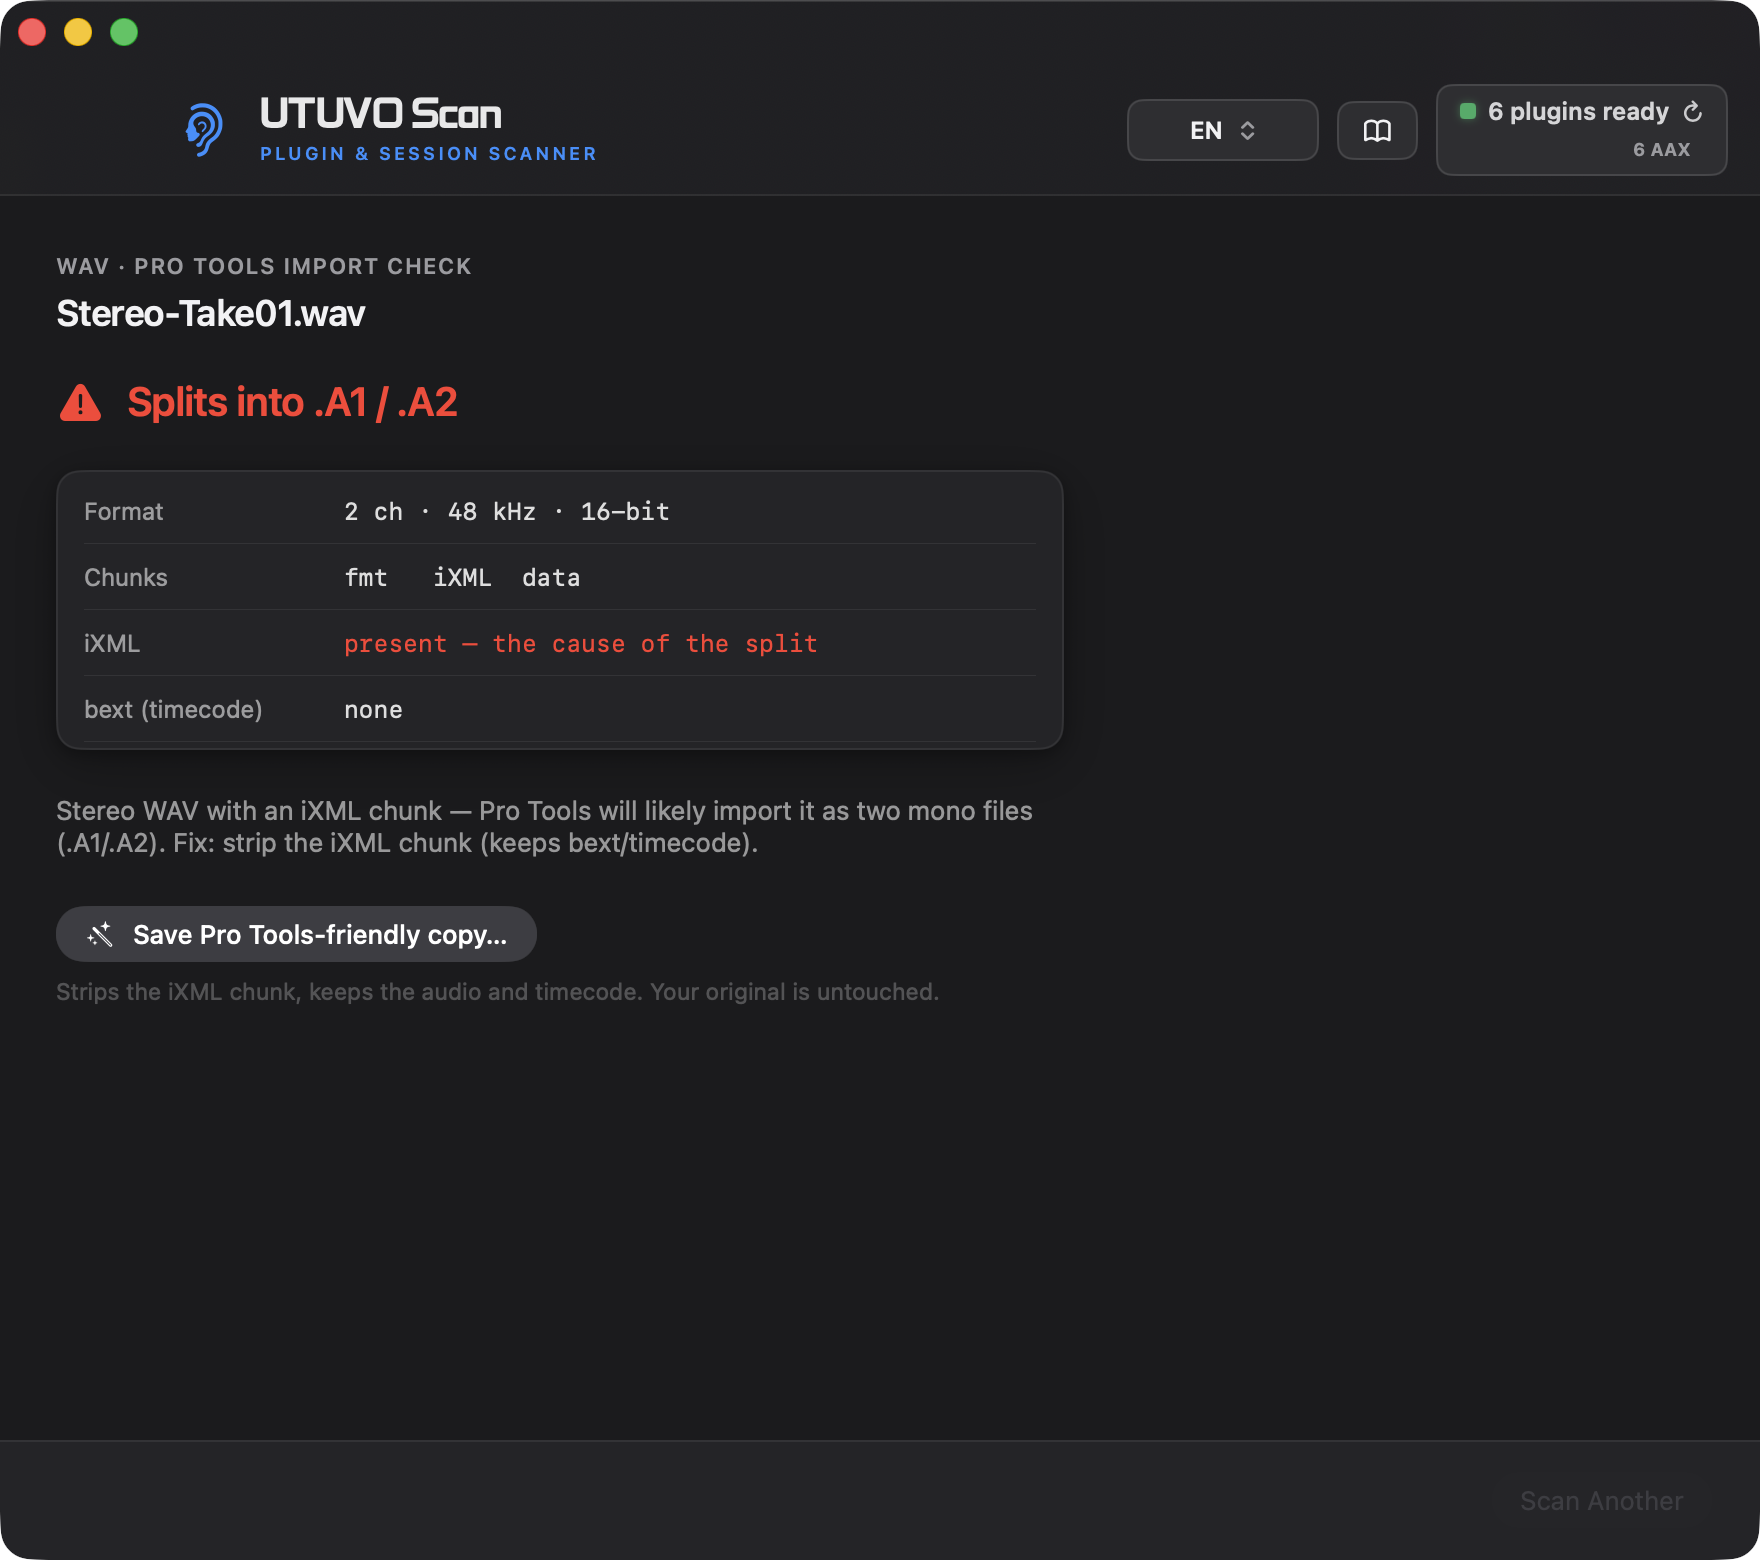Click the 'Format' row label
Screen dimensions: 1760x1560
click(124, 512)
